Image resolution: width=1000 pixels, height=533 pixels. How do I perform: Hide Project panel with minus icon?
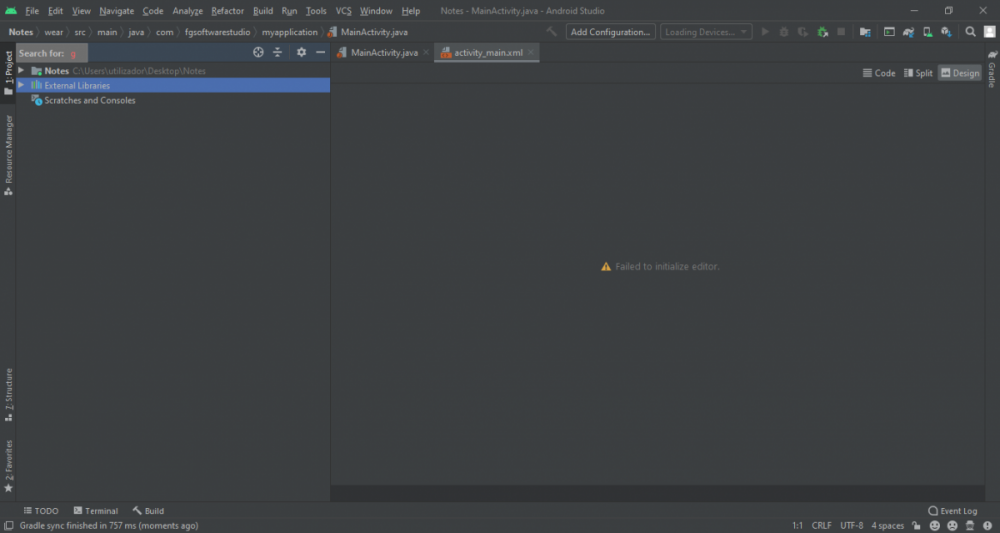click(x=320, y=52)
